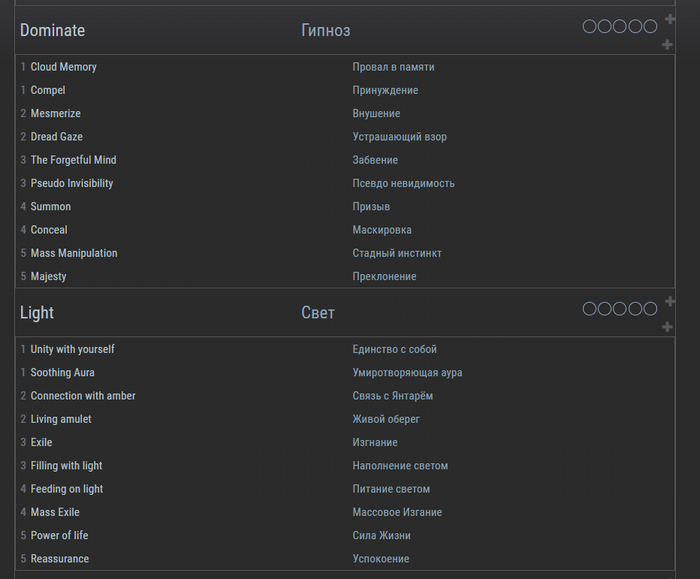Set Dominate rating to the first dot
700x579 pixels.
[x=590, y=26]
